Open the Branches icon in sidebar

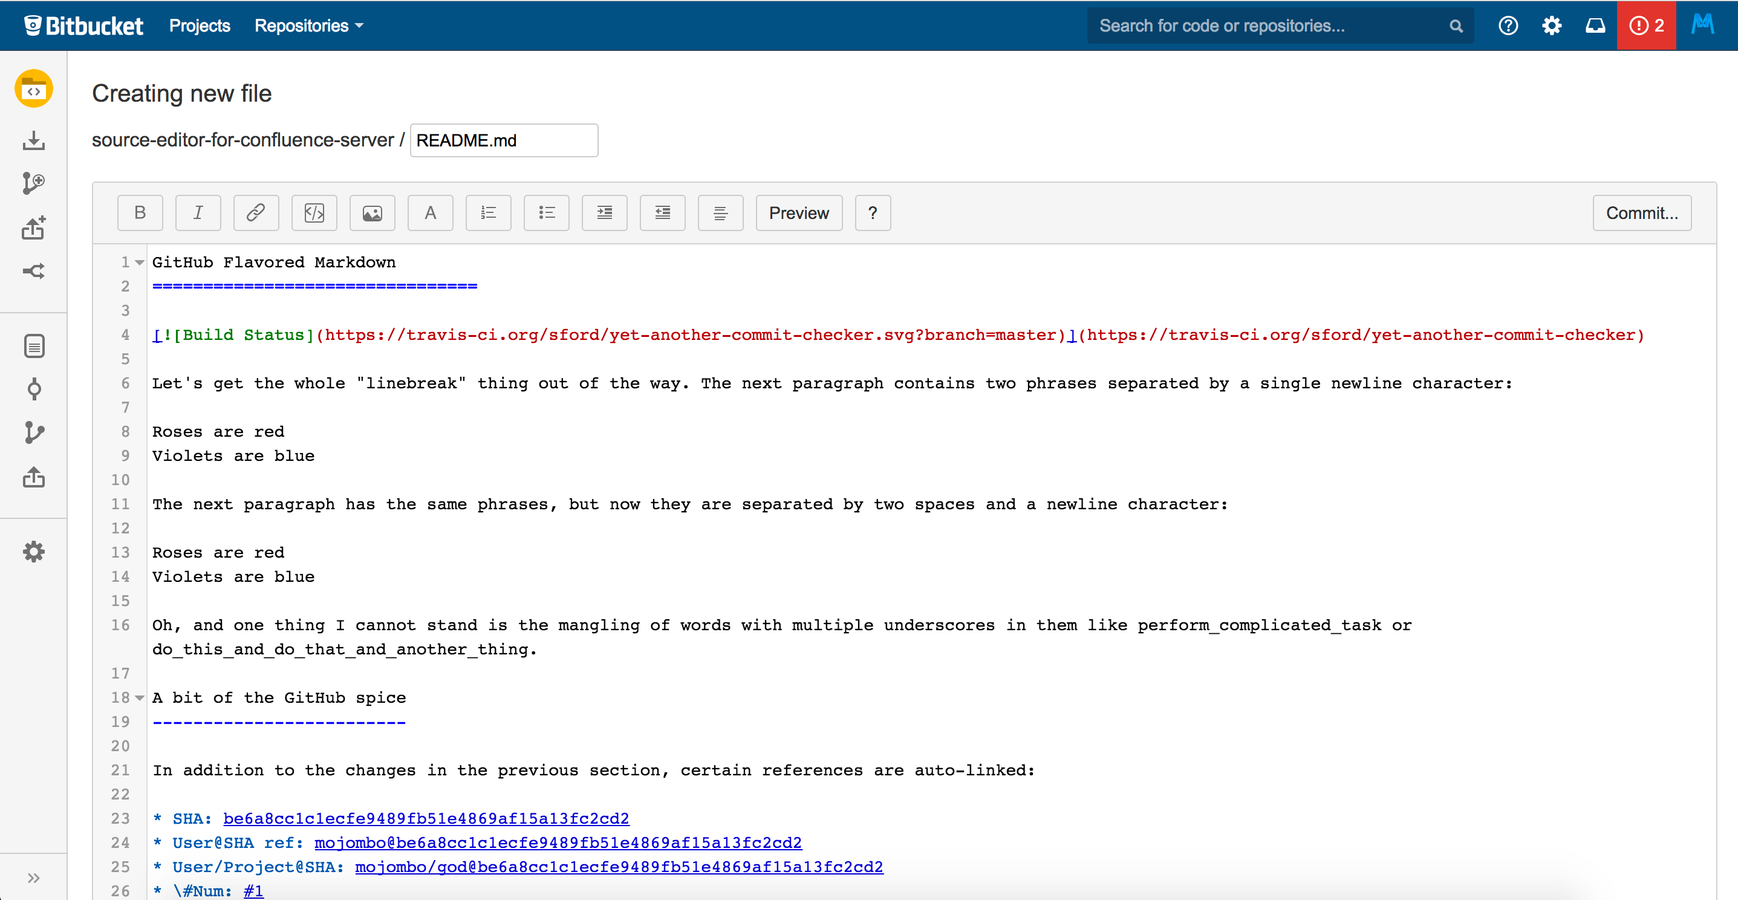[34, 432]
